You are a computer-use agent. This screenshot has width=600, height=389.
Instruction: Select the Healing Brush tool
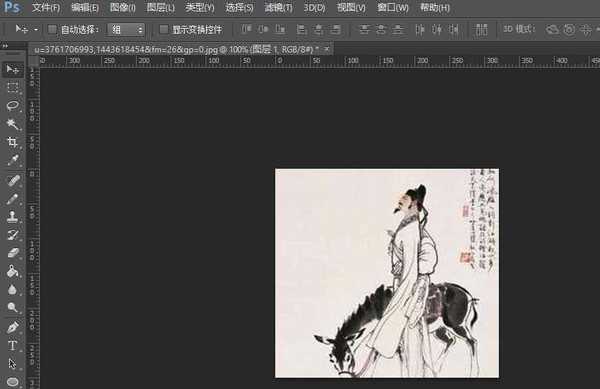pos(13,181)
